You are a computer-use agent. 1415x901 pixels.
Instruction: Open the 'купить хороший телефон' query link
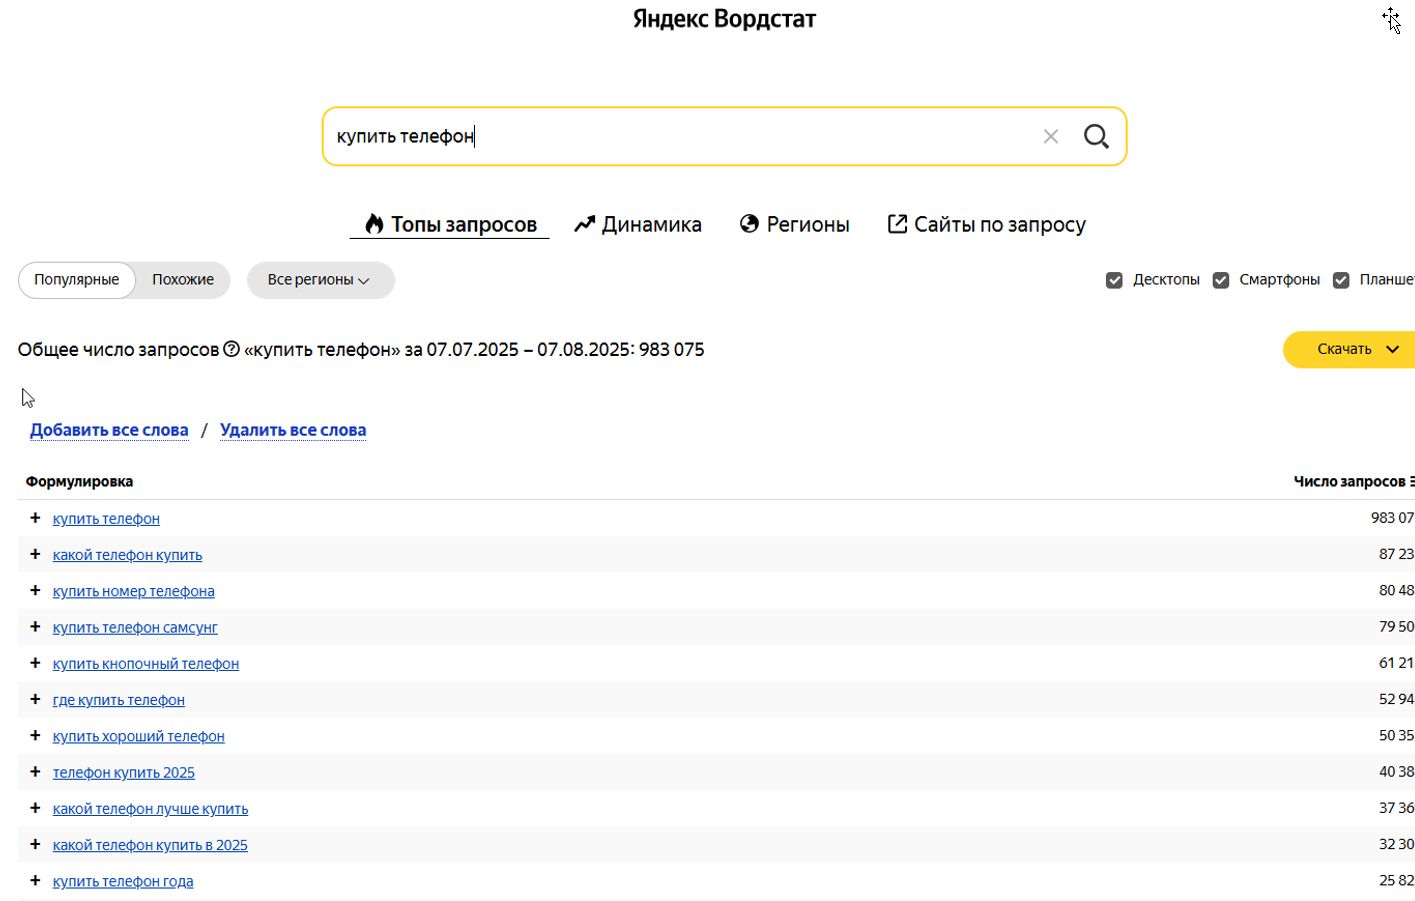(x=139, y=736)
